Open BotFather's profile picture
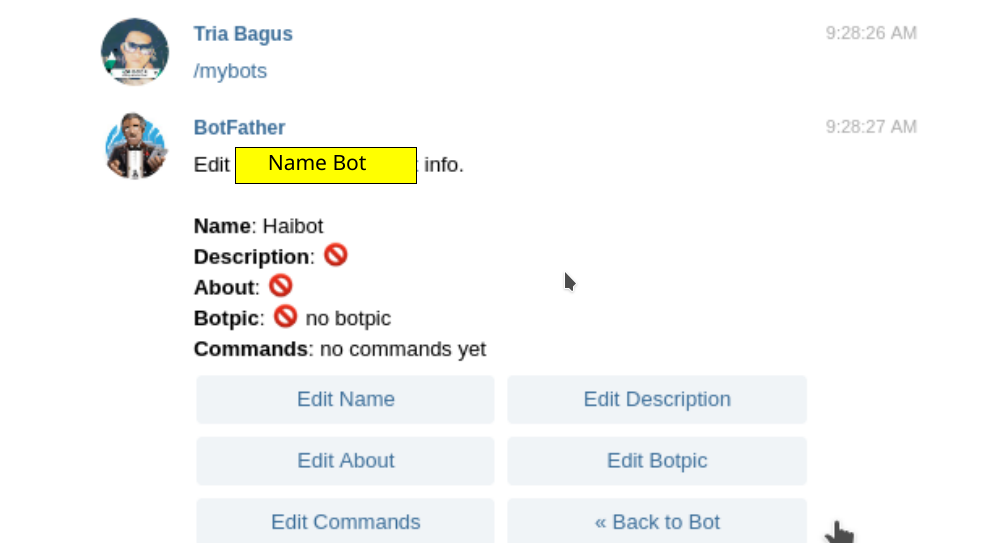Image resolution: width=1004 pixels, height=543 pixels. (135, 146)
